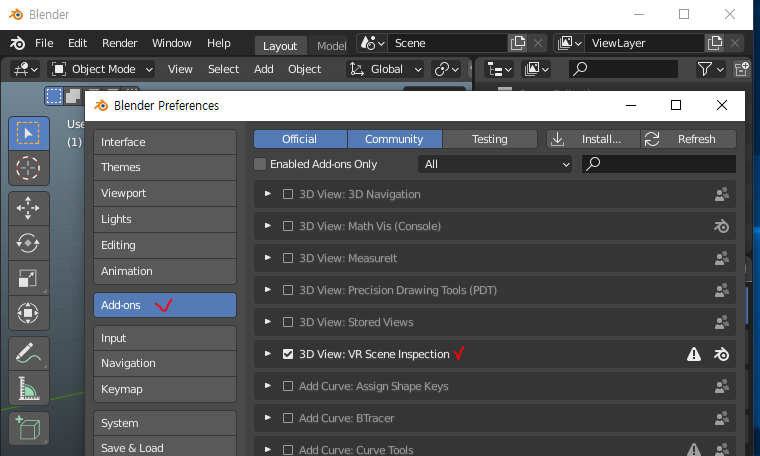Open the Object Mode dropdown
760x456 pixels.
(x=101, y=69)
